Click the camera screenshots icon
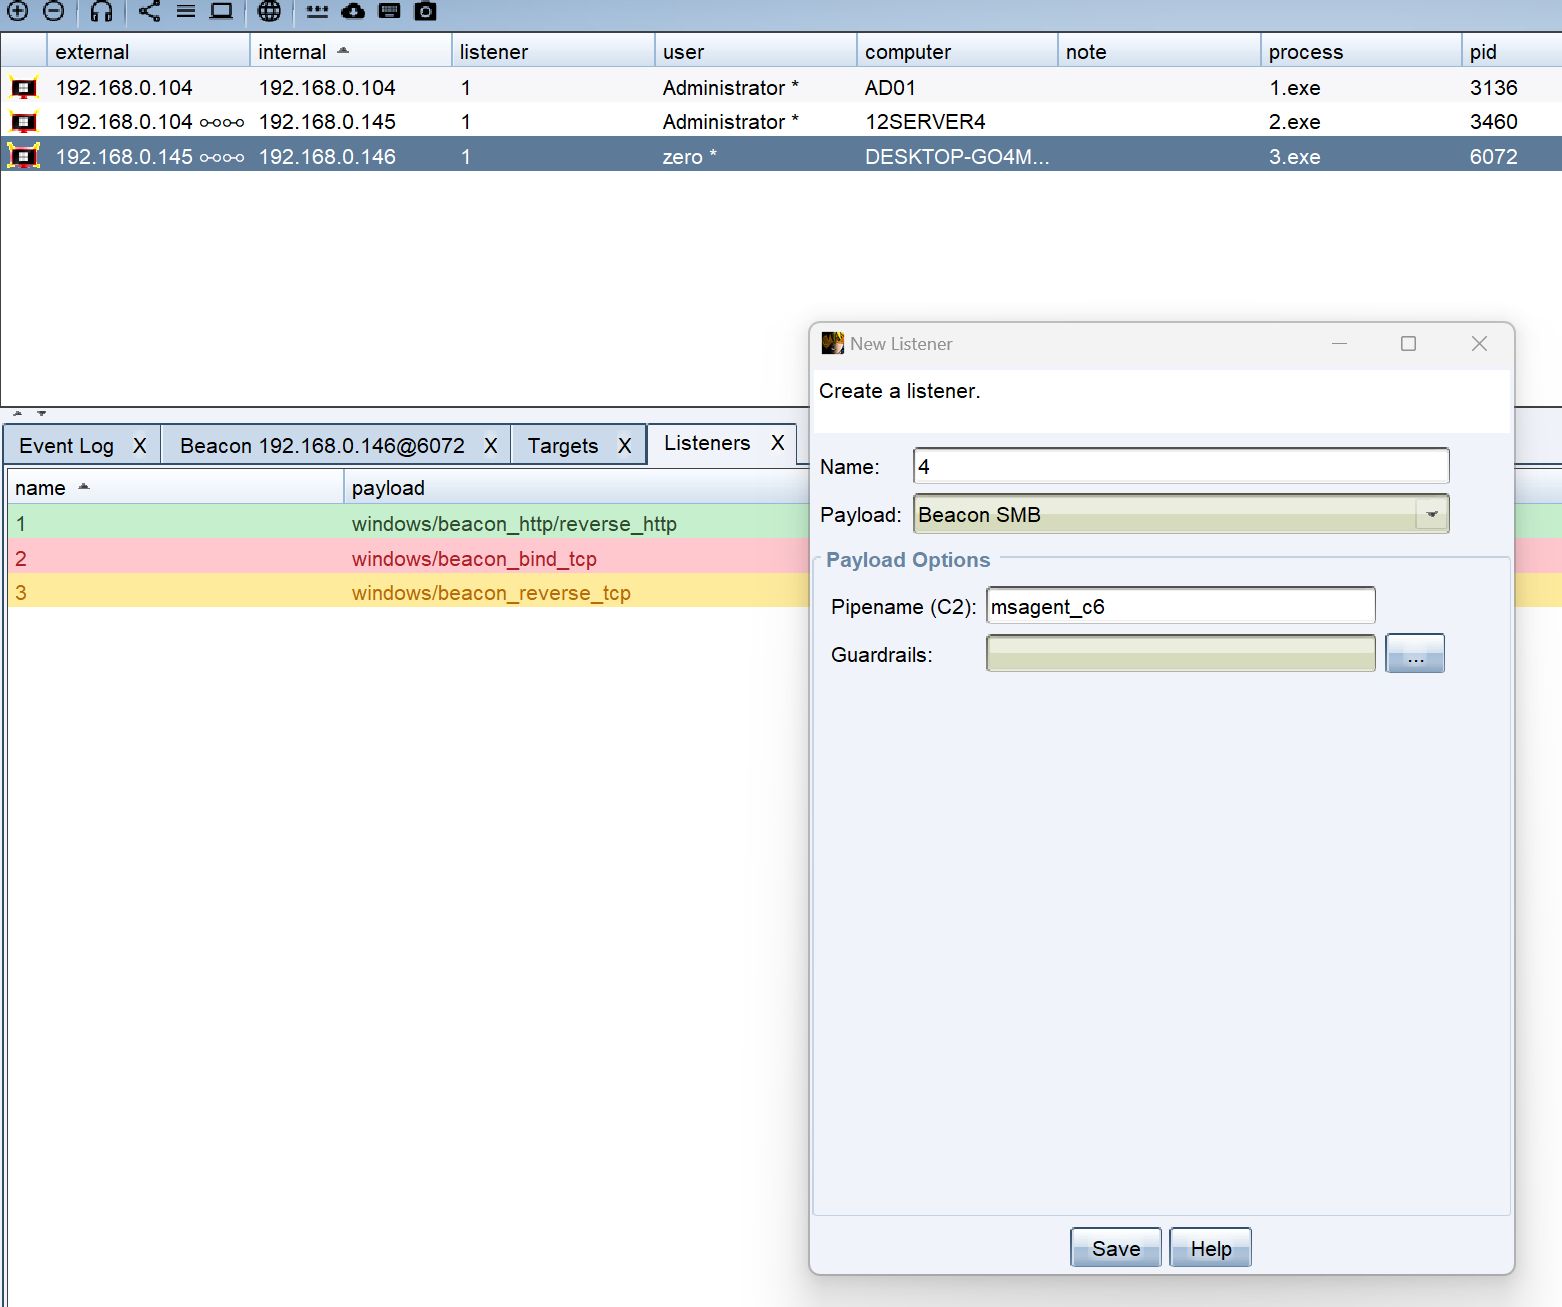 pyautogui.click(x=425, y=11)
